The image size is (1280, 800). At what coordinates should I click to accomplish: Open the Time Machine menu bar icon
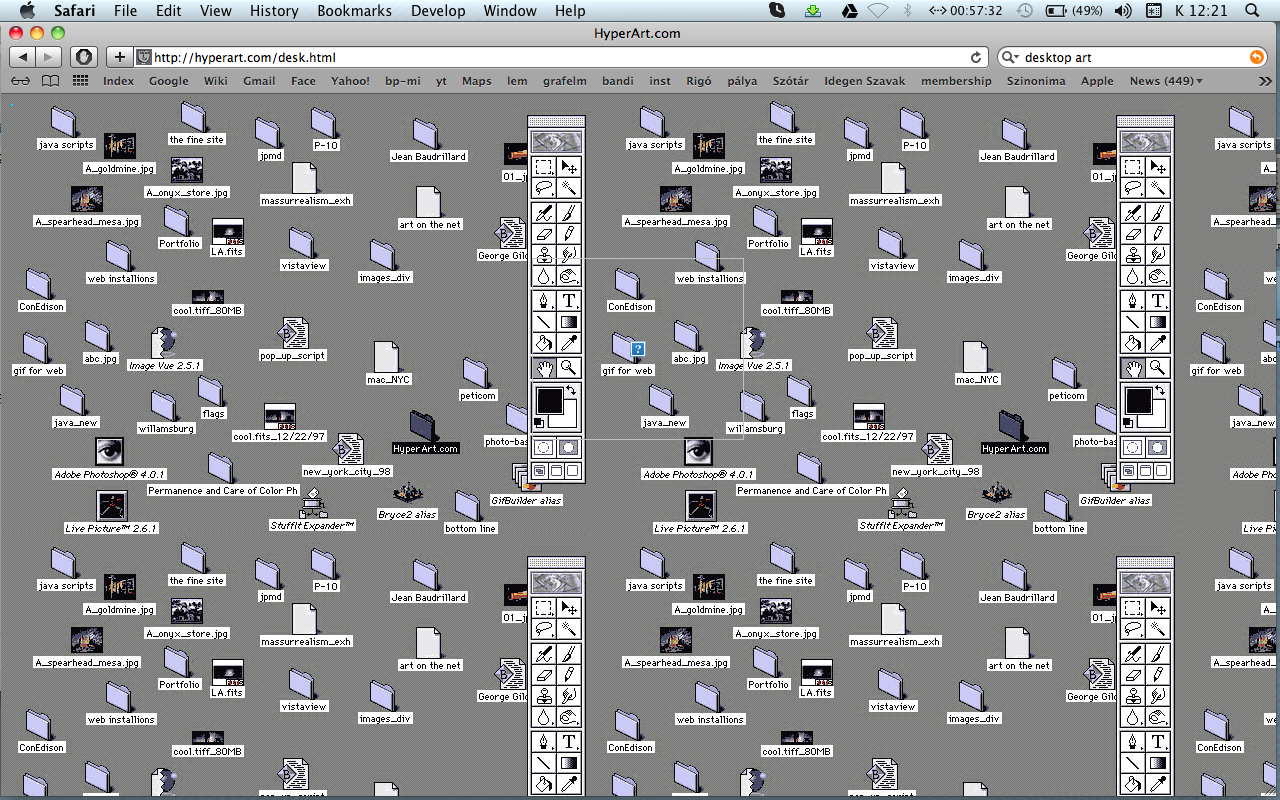tap(1025, 11)
